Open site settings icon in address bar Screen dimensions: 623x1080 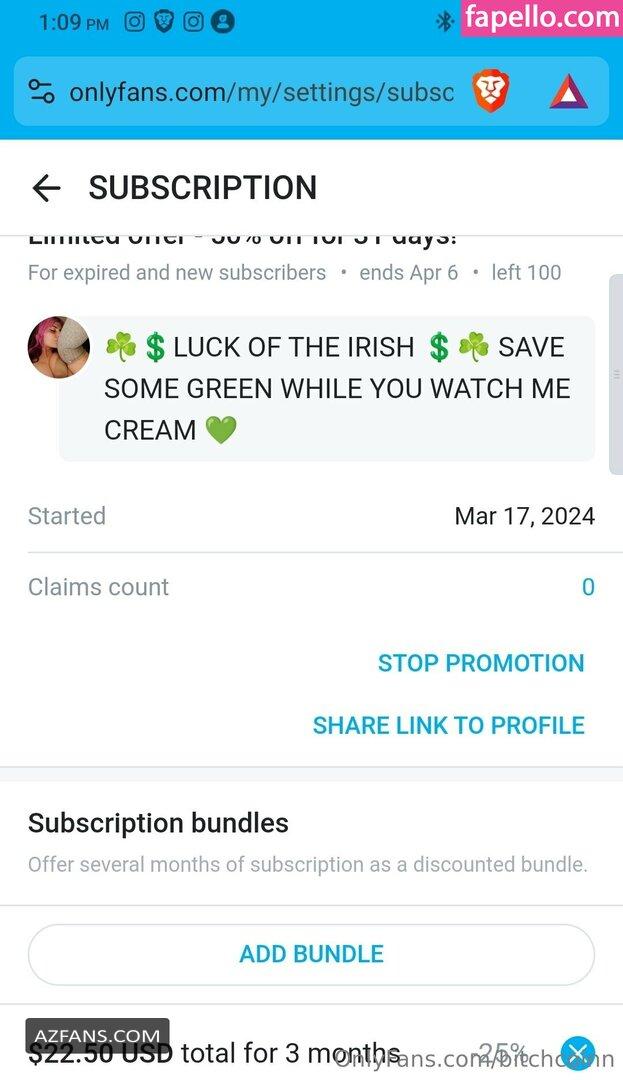(41, 91)
